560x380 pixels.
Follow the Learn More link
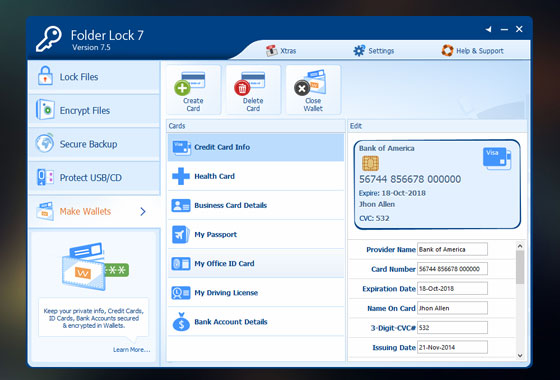click(132, 350)
